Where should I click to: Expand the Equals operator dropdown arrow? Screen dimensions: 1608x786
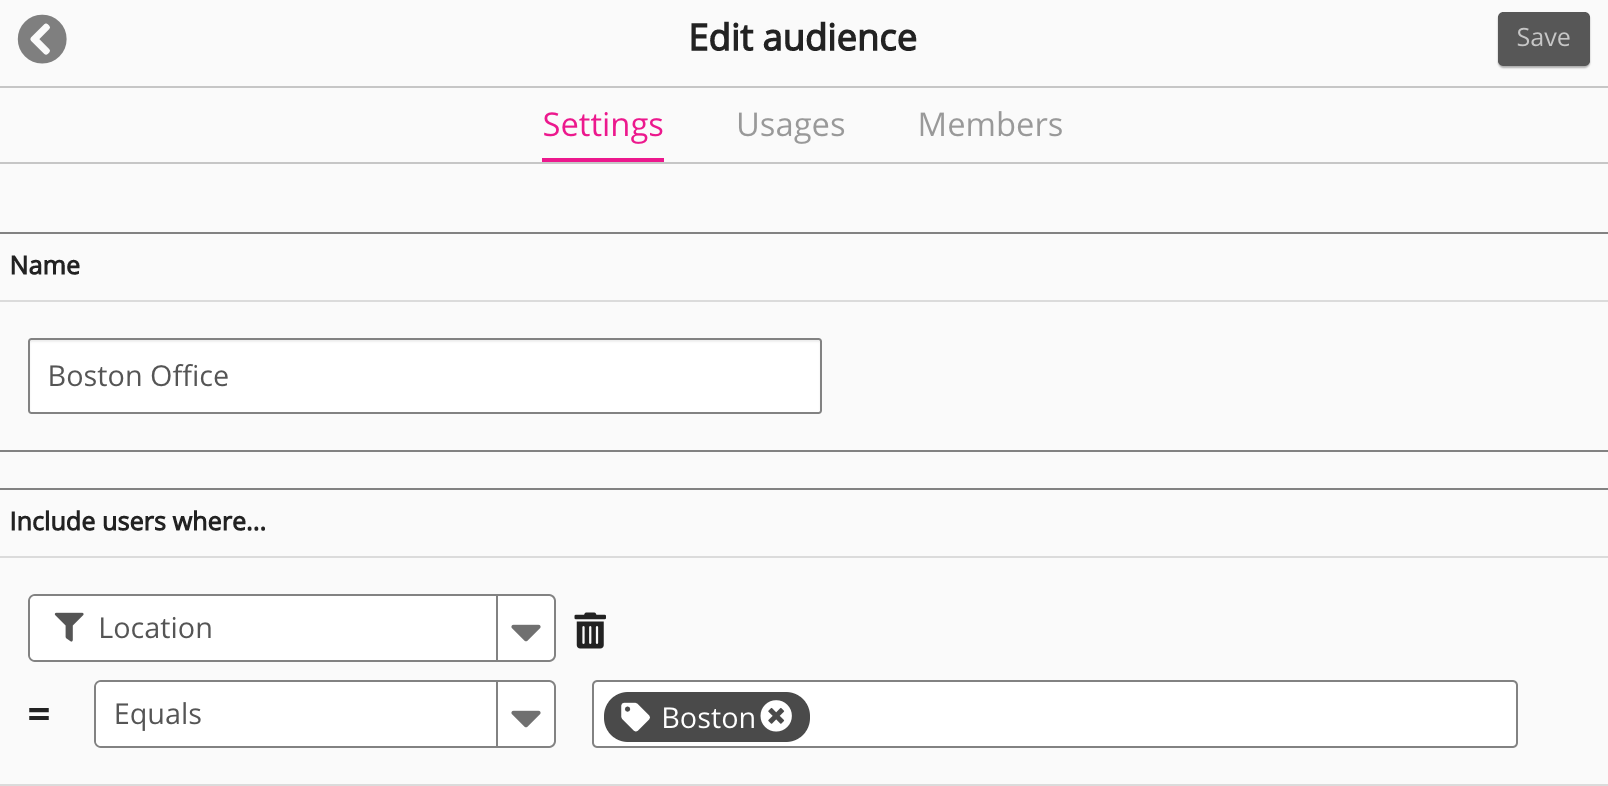point(526,715)
